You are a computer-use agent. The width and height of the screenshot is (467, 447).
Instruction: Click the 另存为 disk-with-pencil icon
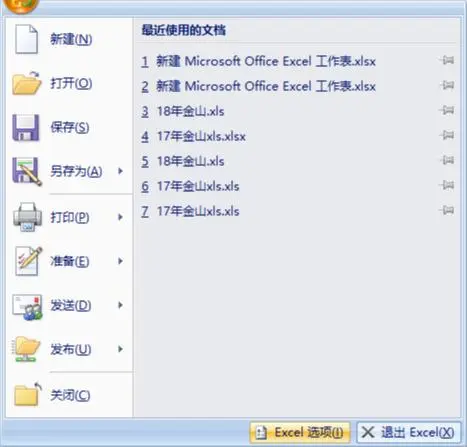coord(27,171)
